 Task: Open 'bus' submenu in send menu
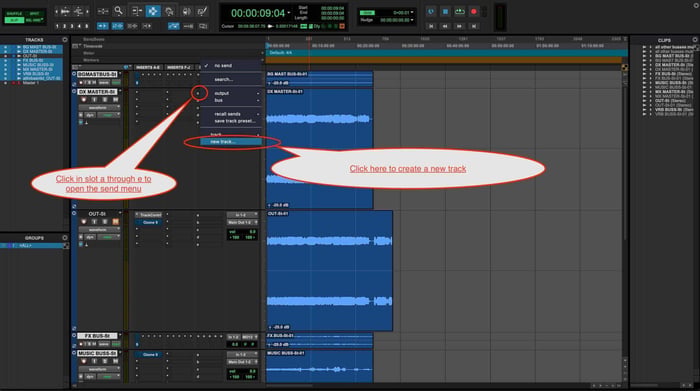point(231,100)
